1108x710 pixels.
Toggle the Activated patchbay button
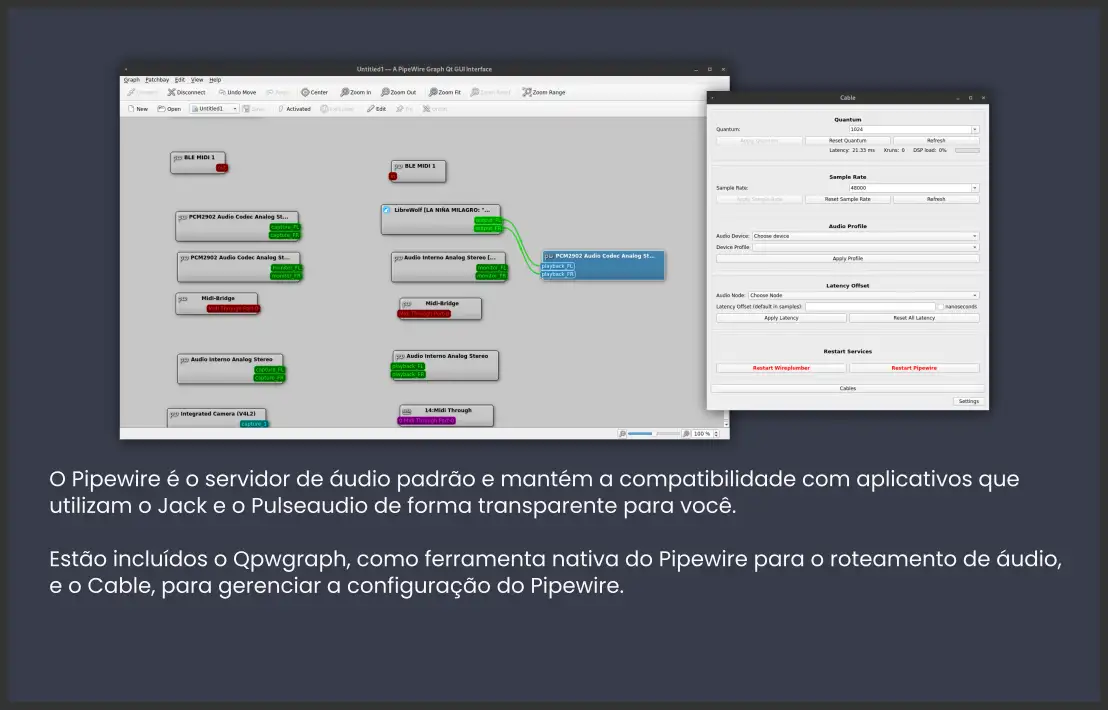click(294, 109)
